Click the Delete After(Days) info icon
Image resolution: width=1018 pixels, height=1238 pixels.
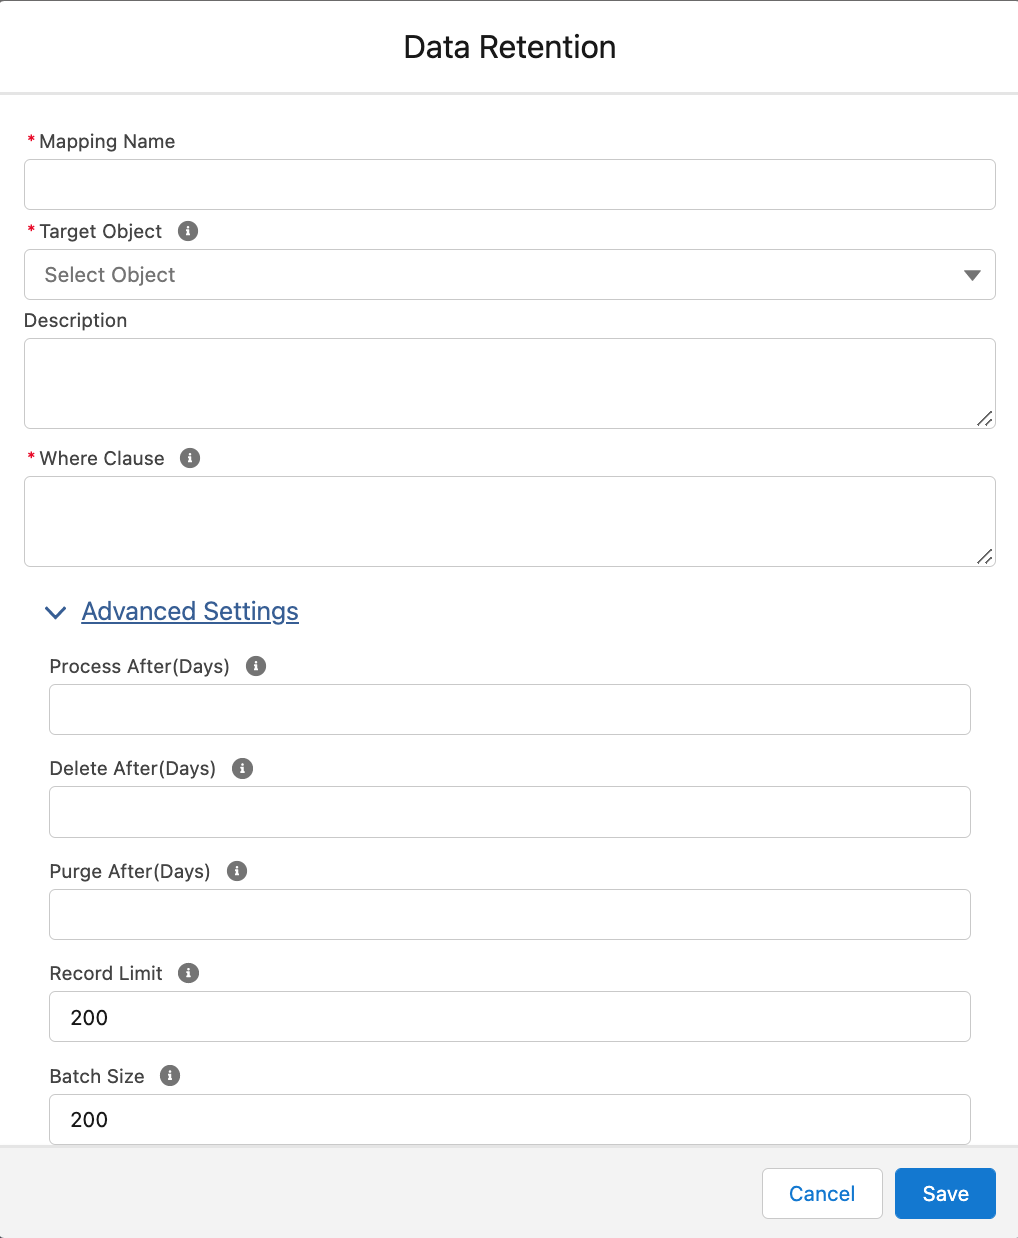tap(242, 768)
